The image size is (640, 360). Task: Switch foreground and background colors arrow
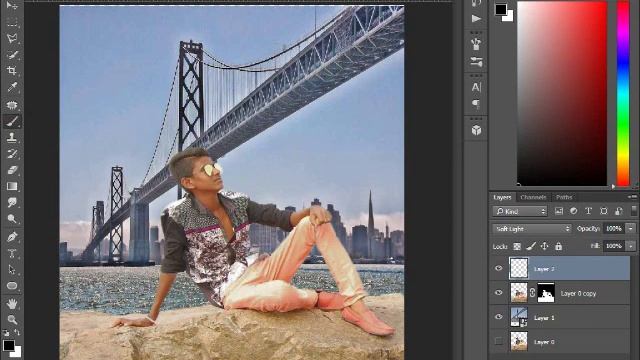click(x=17, y=333)
